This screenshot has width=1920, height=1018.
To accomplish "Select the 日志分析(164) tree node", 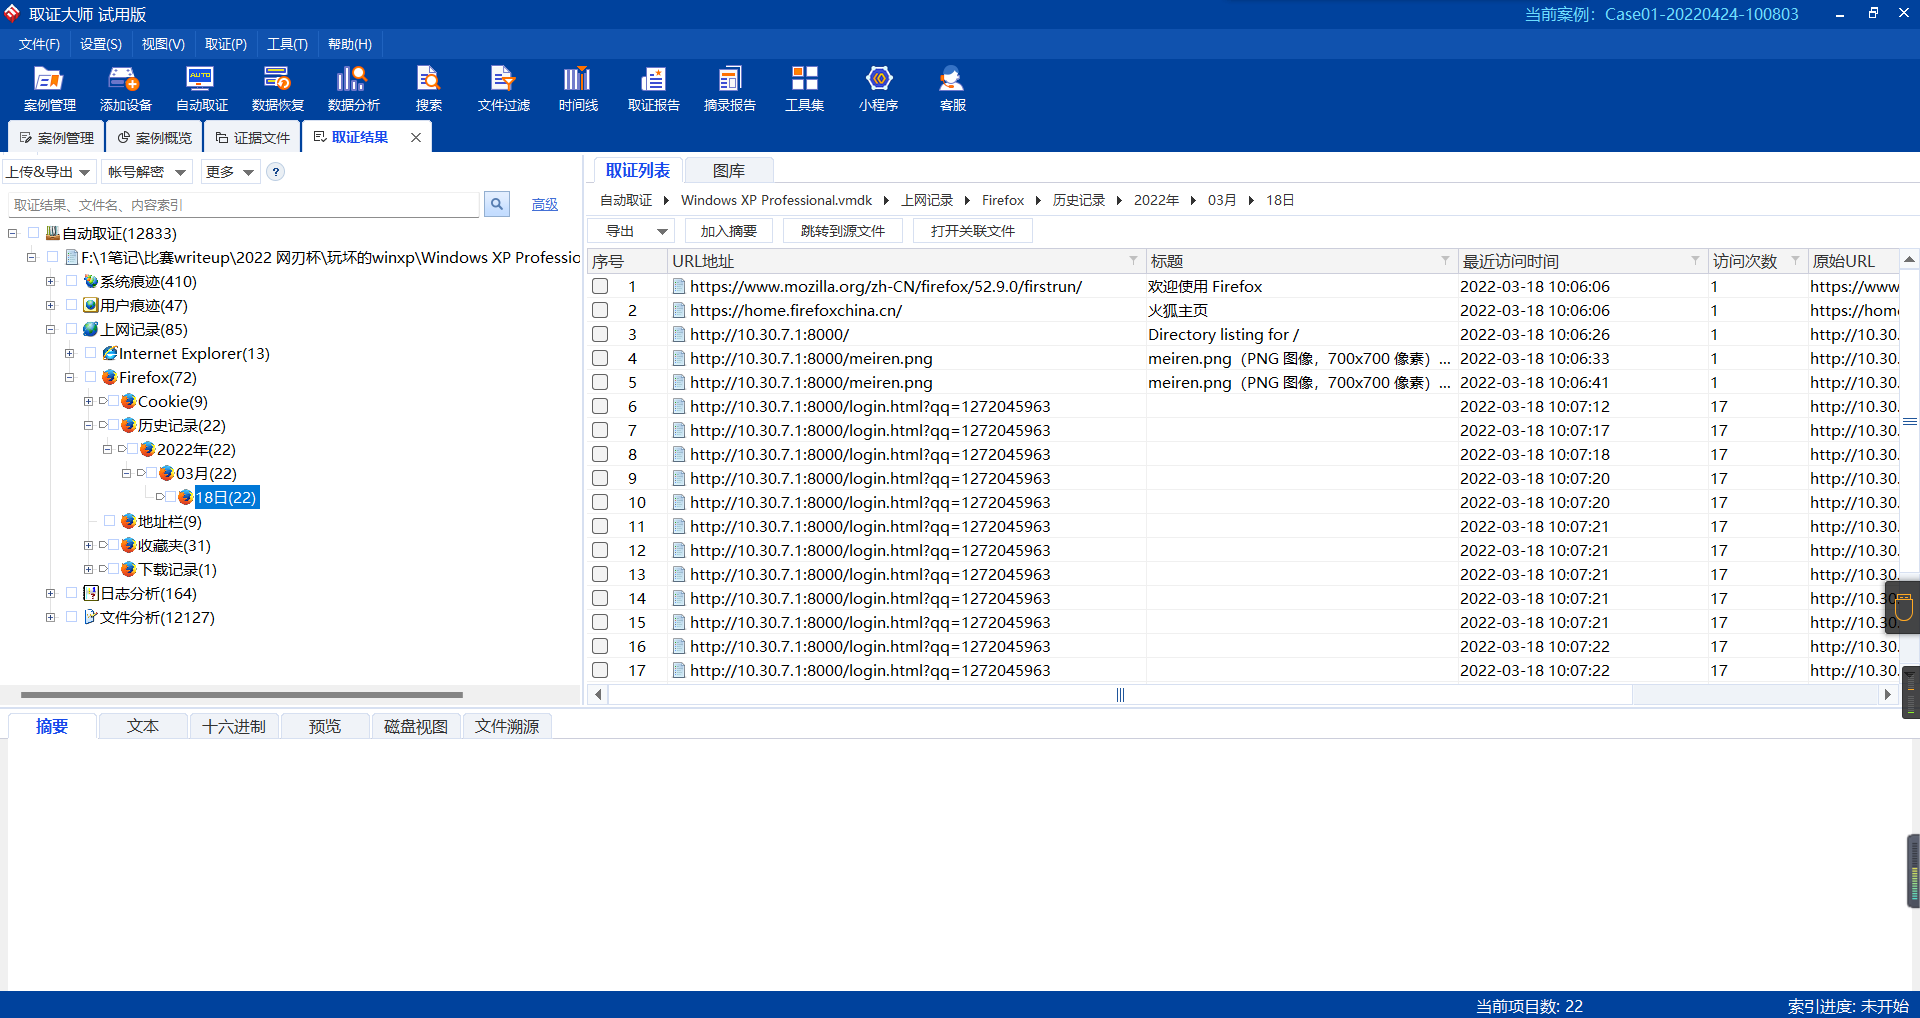I will [148, 593].
